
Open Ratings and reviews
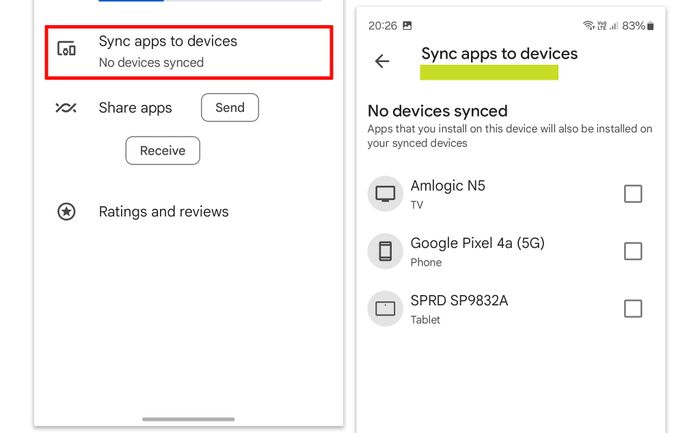coord(163,212)
